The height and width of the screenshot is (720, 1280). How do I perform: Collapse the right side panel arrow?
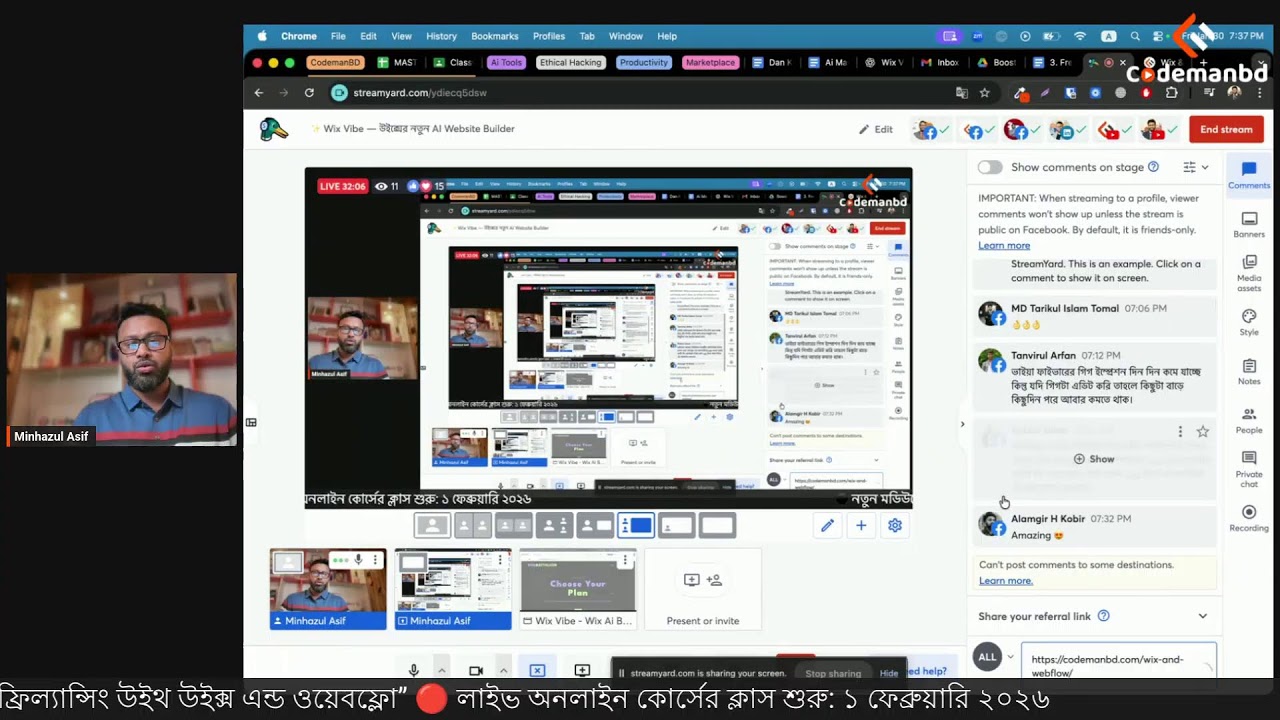pos(962,424)
